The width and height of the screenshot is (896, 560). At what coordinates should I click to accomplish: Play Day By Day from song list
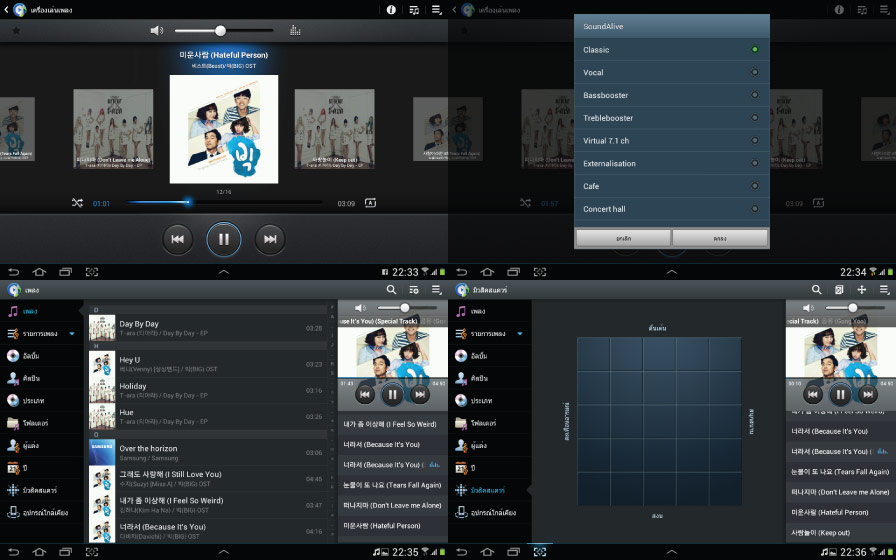[x=207, y=328]
